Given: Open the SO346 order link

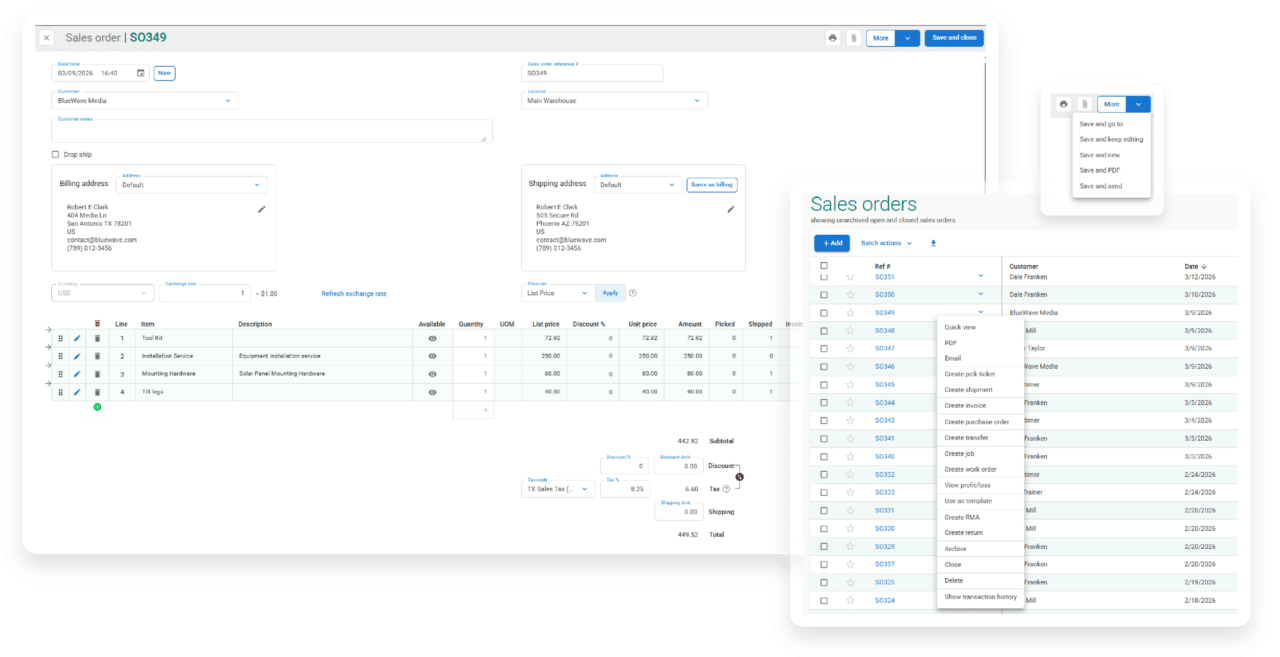Looking at the screenshot, I should tap(885, 367).
